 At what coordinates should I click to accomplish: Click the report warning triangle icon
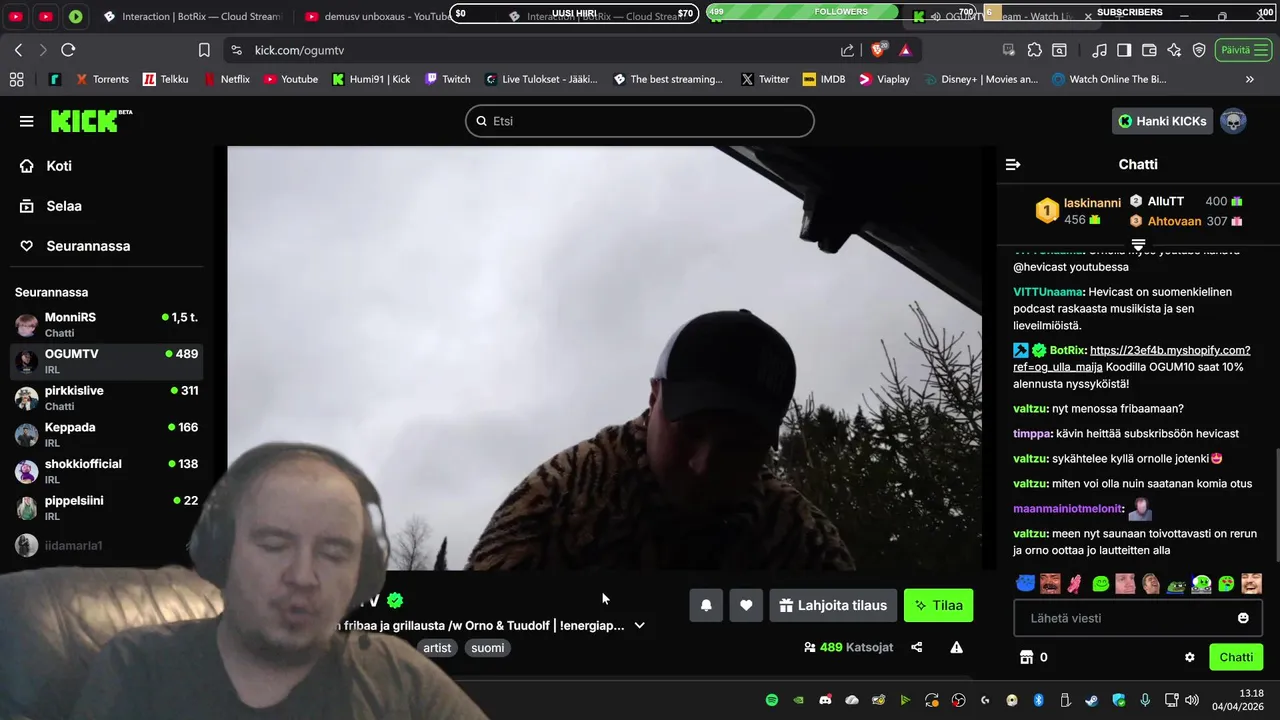tap(956, 647)
